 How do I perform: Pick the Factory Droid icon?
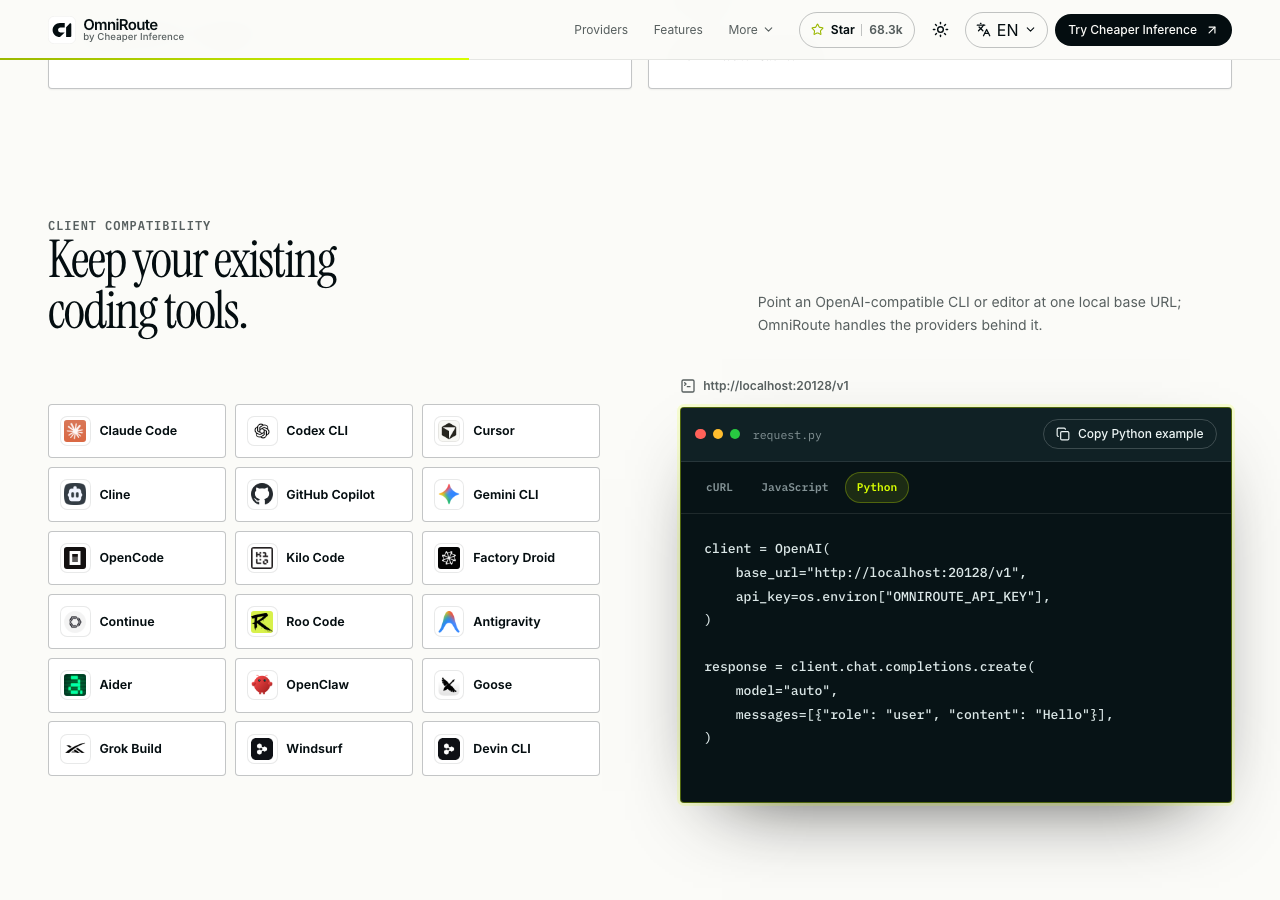pyautogui.click(x=449, y=558)
